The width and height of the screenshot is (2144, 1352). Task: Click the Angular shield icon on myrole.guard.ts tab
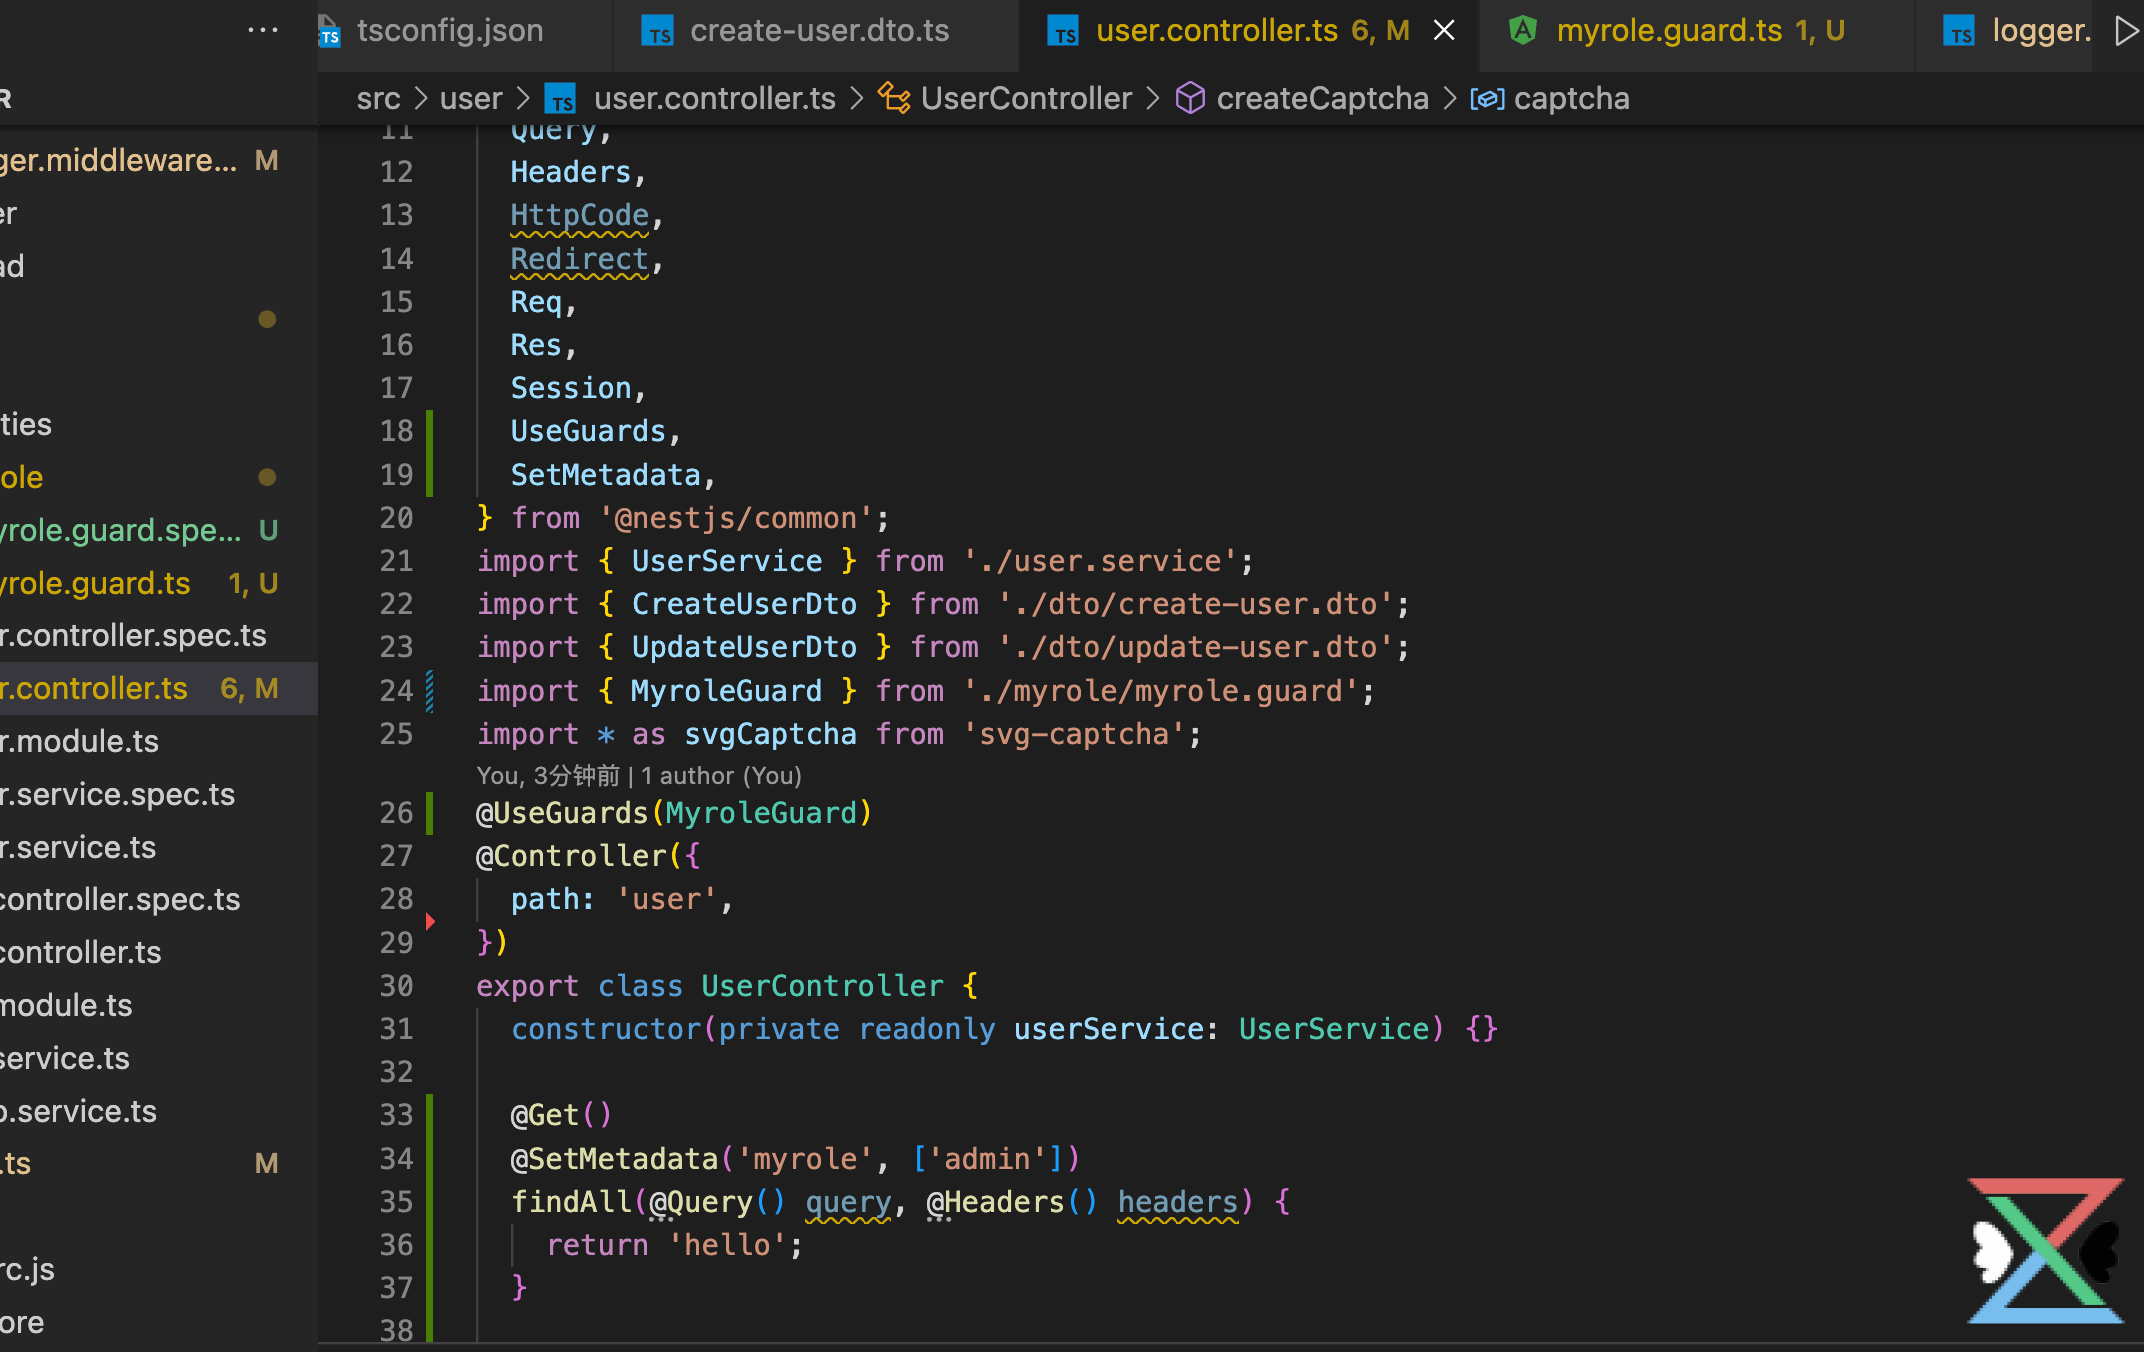pyautogui.click(x=1523, y=31)
